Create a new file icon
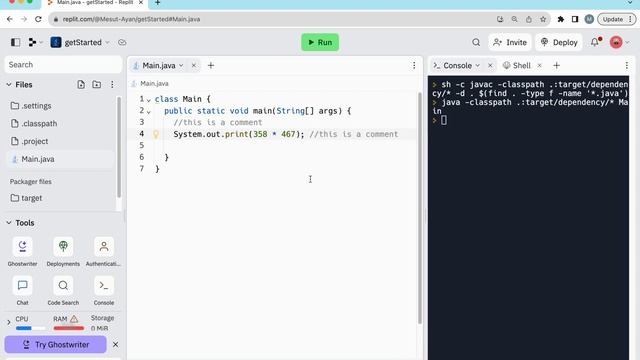 click(81, 84)
